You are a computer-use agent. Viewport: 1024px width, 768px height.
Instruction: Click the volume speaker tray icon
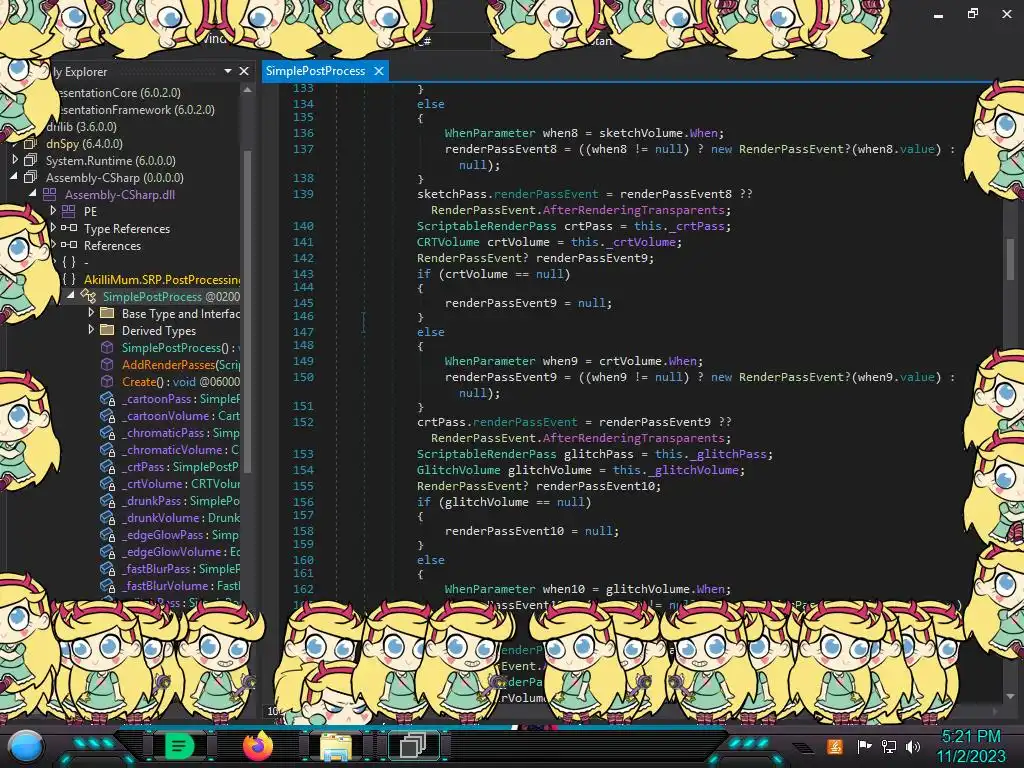pyautogui.click(x=913, y=746)
